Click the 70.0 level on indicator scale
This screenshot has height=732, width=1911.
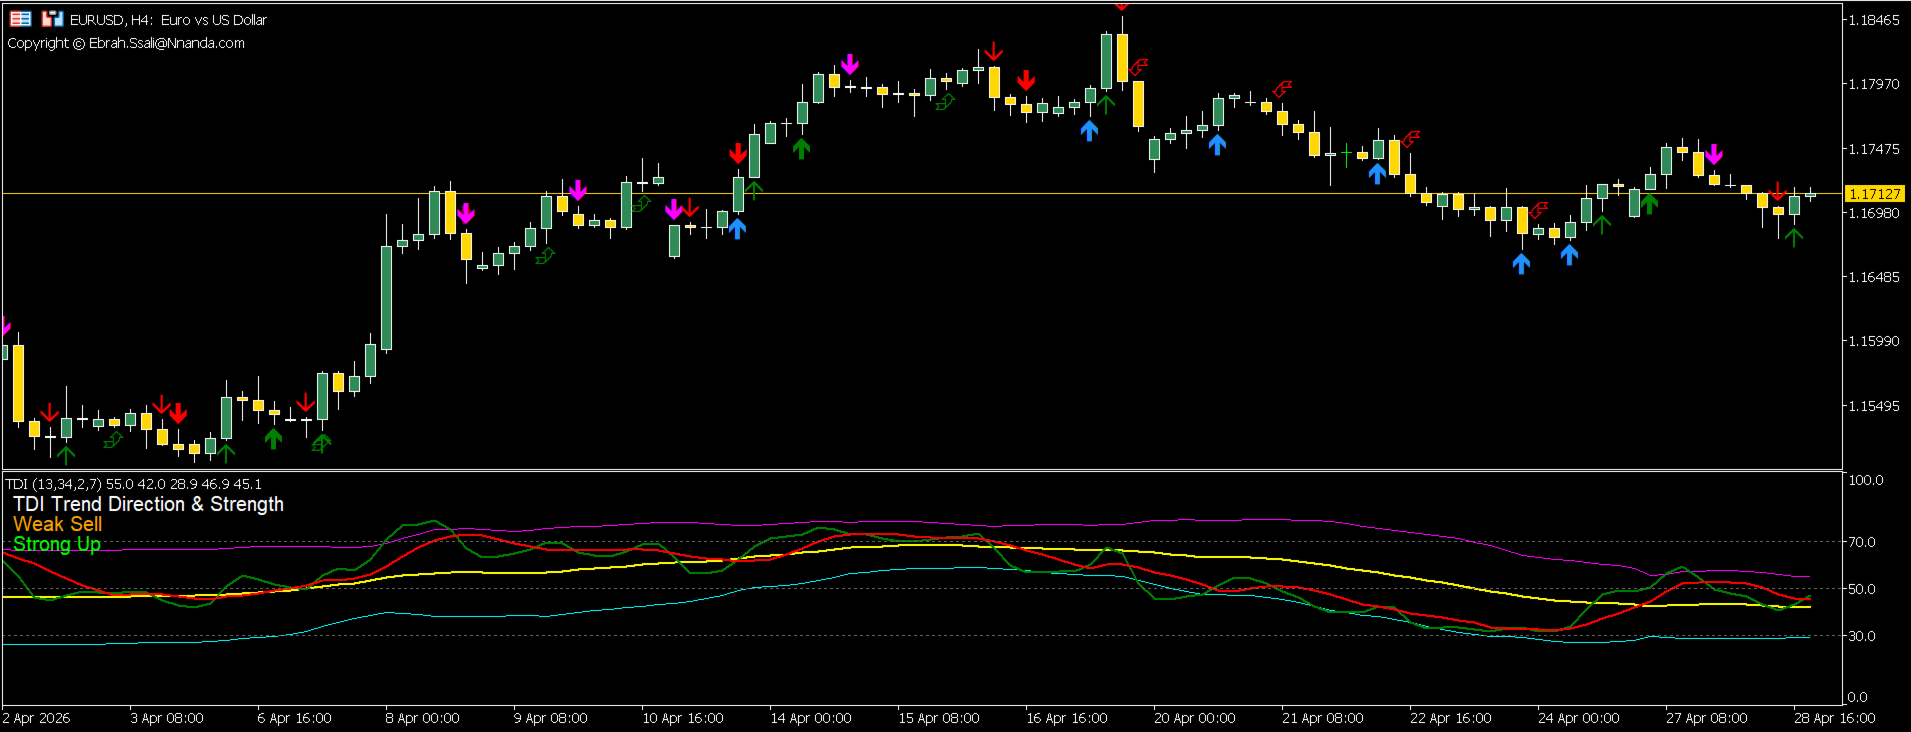pos(1862,542)
